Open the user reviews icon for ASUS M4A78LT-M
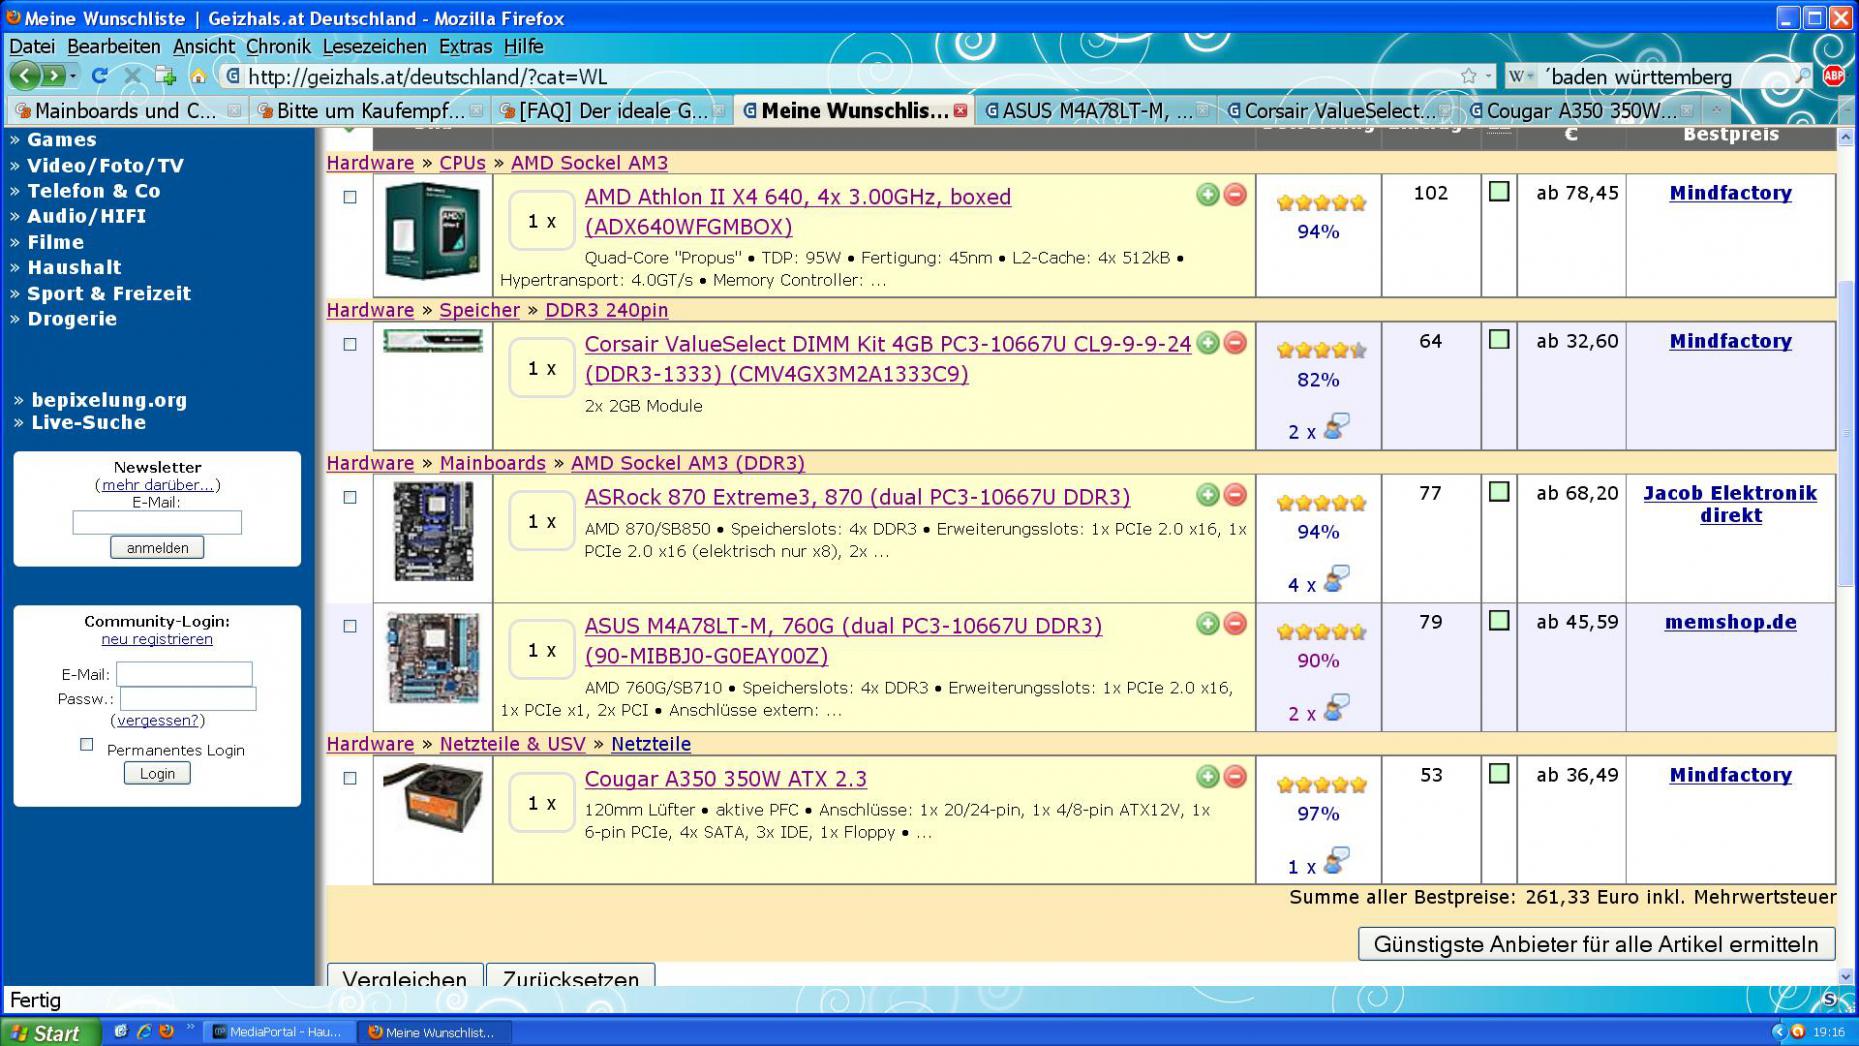Viewport: 1859px width, 1046px height. tap(1336, 709)
